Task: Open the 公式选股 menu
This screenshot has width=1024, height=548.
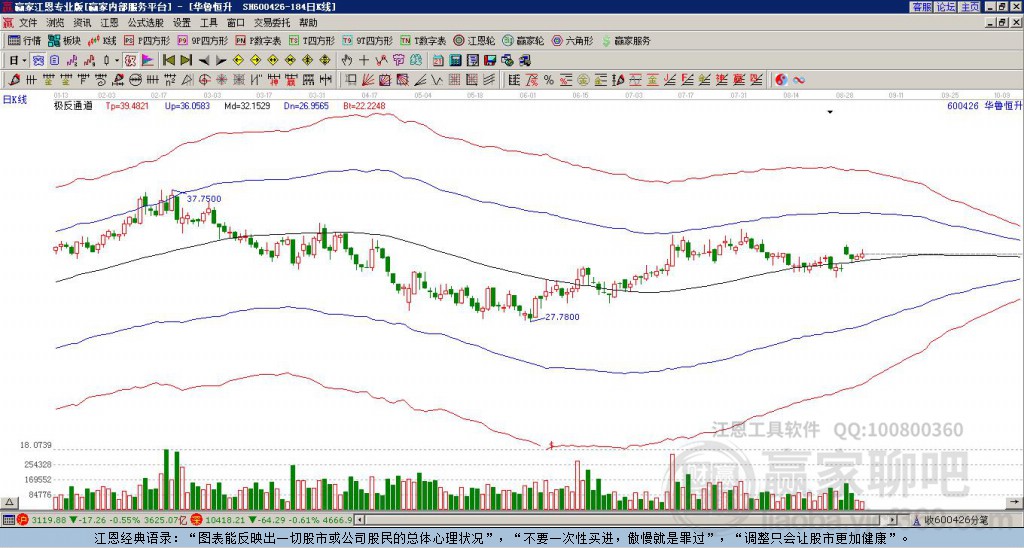Action: (145, 23)
